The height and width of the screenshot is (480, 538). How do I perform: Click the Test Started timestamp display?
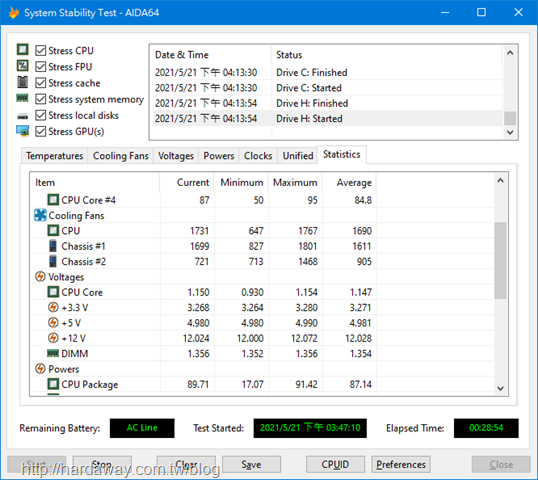310,428
